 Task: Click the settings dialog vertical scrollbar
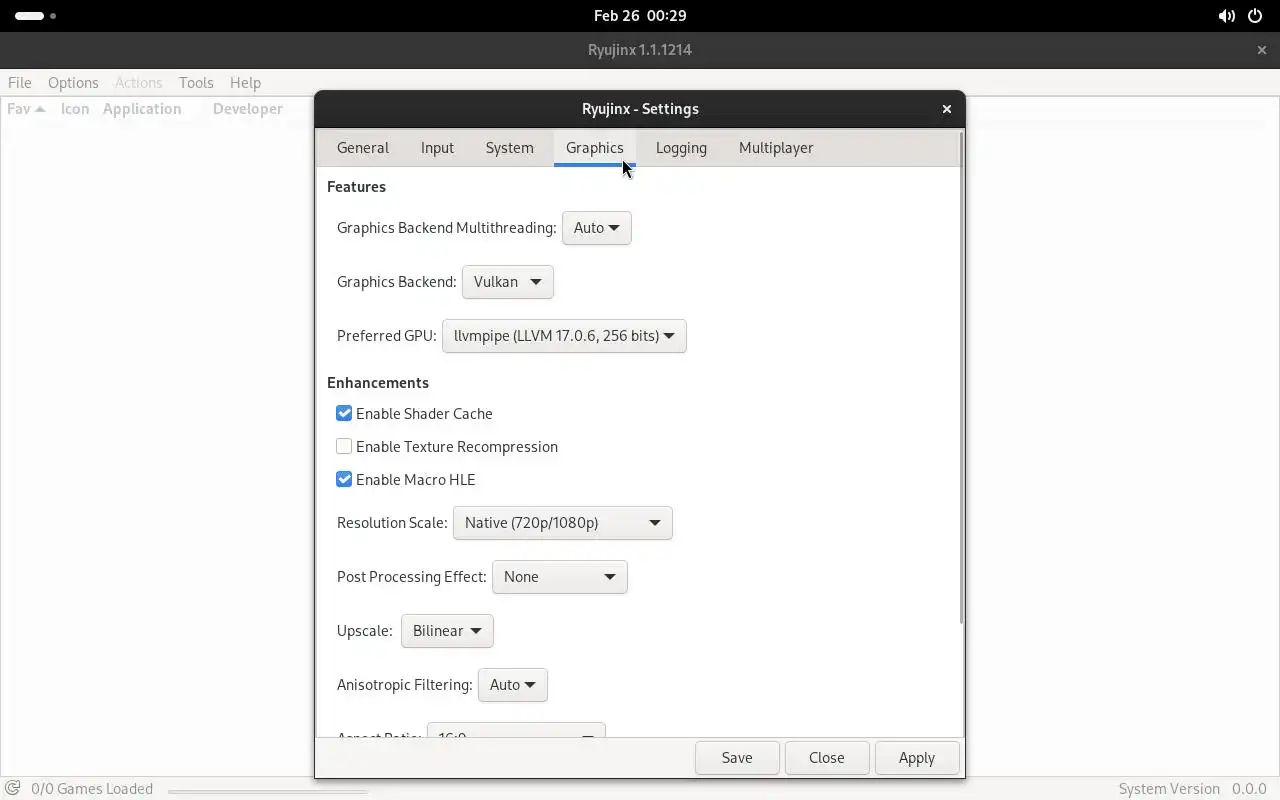point(961,378)
